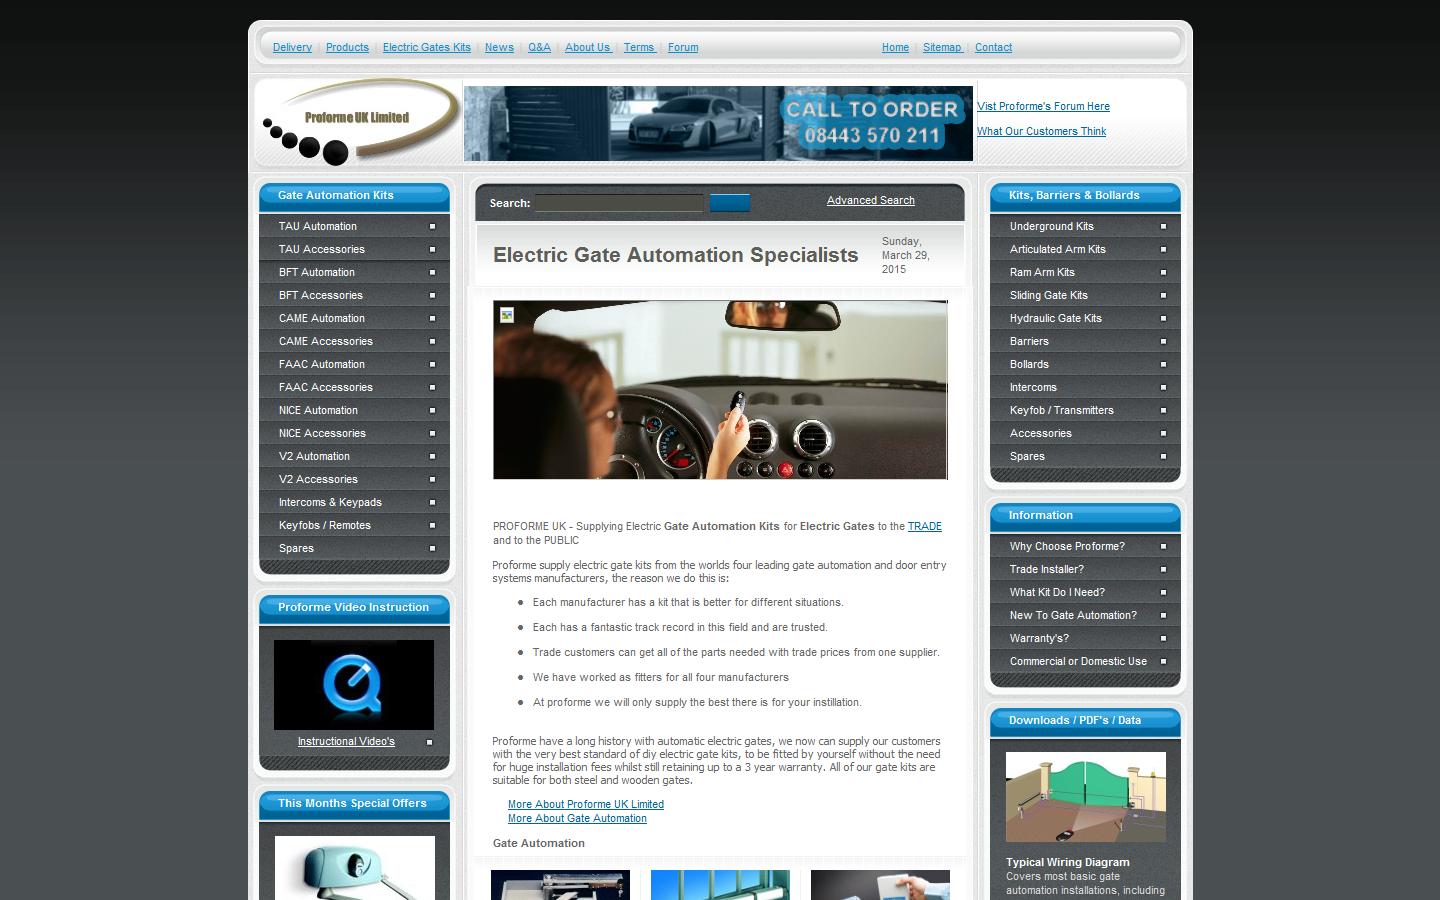Follow the Advanced Search link
Image resolution: width=1440 pixels, height=900 pixels.
[870, 200]
